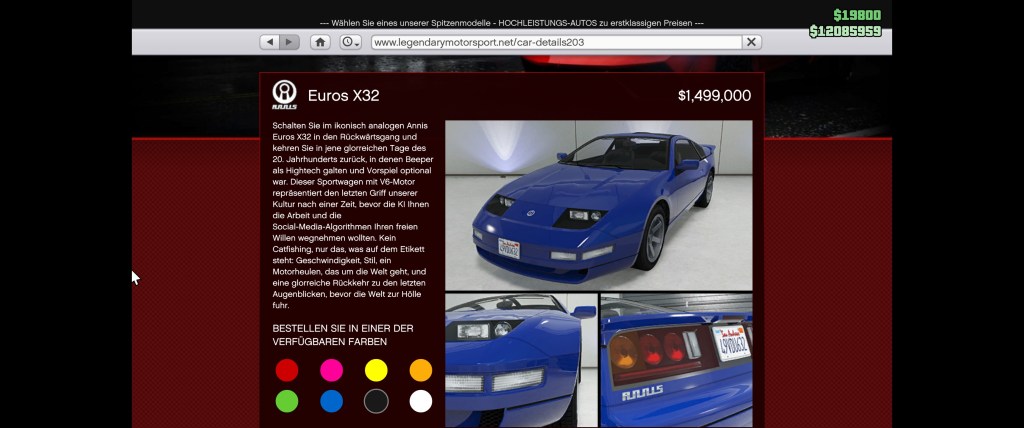Click the legendarymotorsport.net address bar

tap(556, 42)
